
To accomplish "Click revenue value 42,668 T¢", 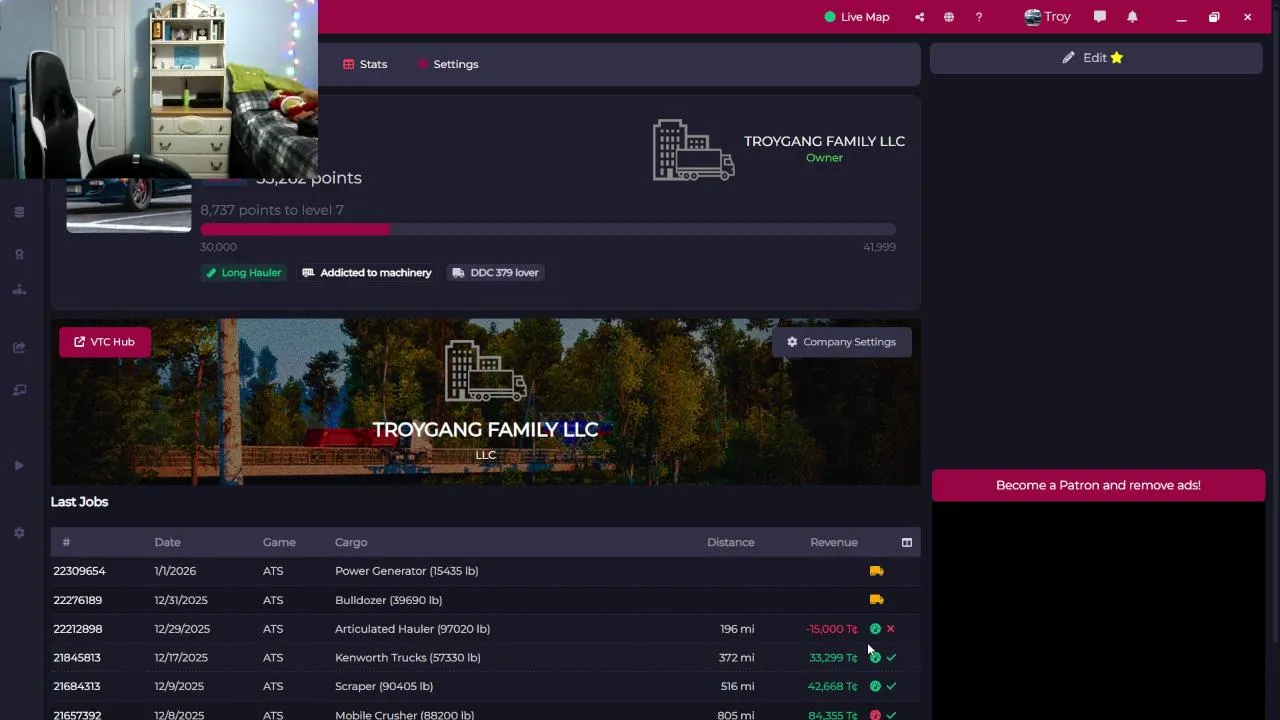I will click(x=833, y=686).
